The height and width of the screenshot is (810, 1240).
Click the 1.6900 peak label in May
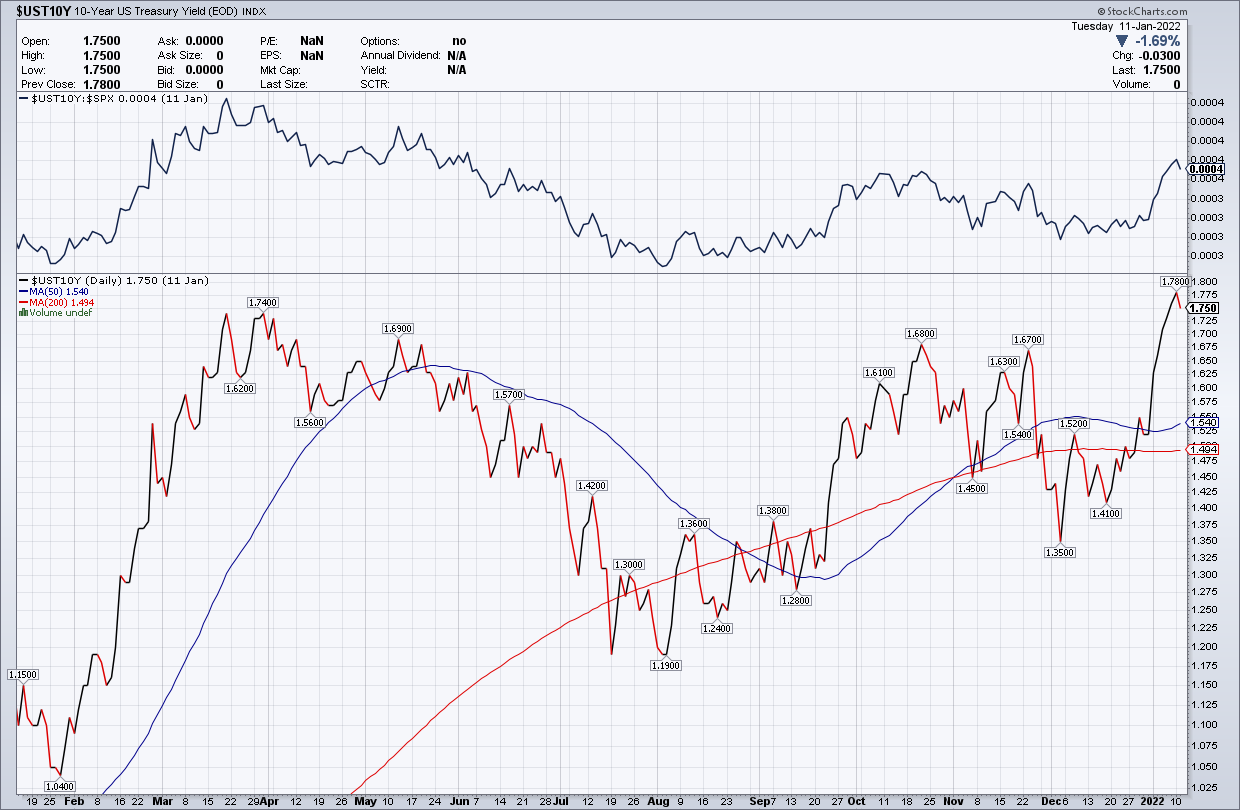(398, 328)
